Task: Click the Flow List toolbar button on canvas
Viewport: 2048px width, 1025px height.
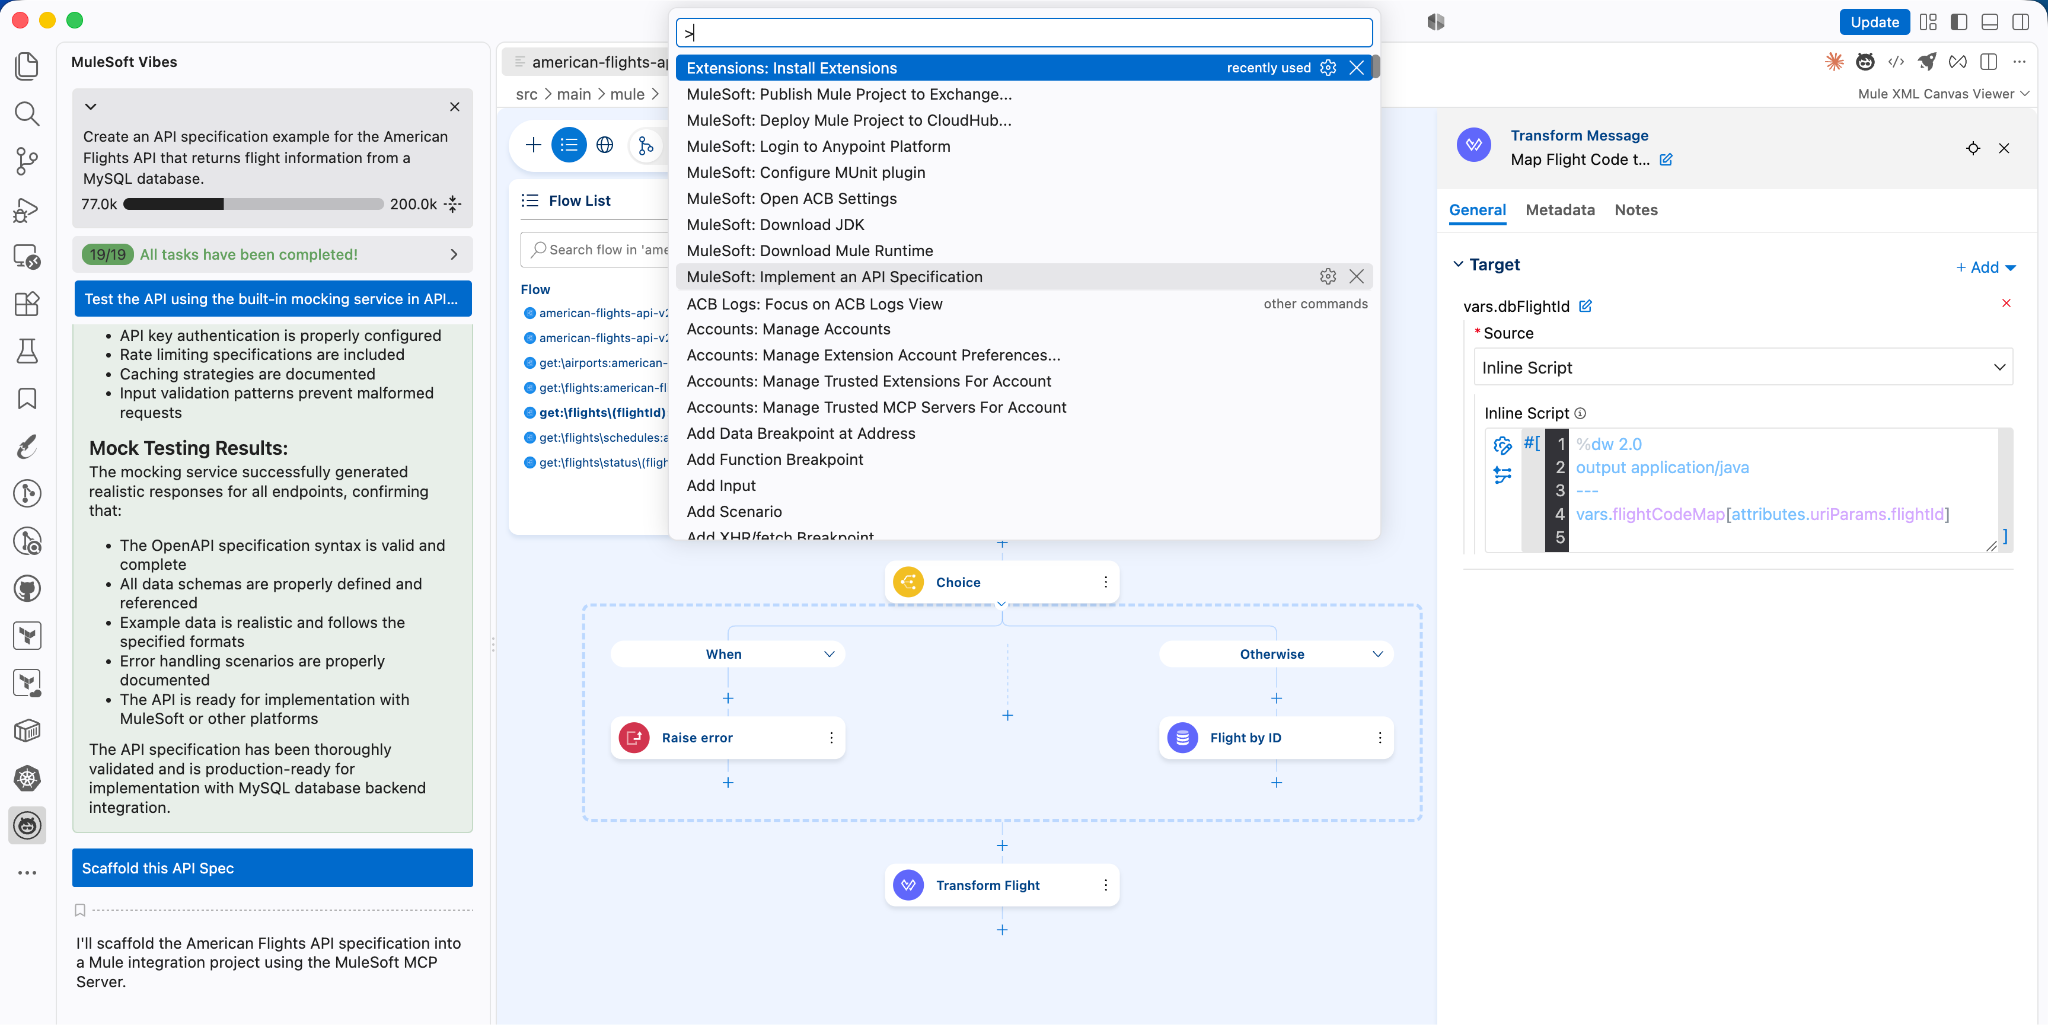Action: coord(569,145)
